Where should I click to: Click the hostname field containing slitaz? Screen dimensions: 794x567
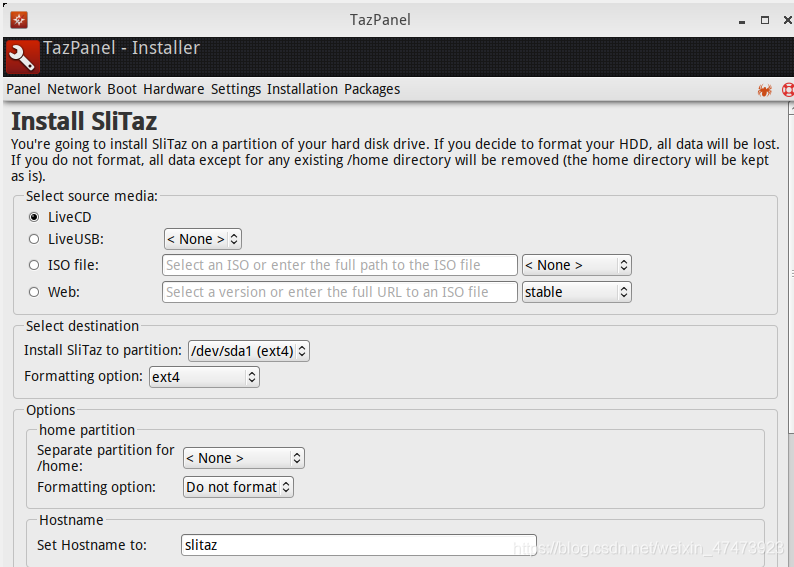tap(359, 545)
